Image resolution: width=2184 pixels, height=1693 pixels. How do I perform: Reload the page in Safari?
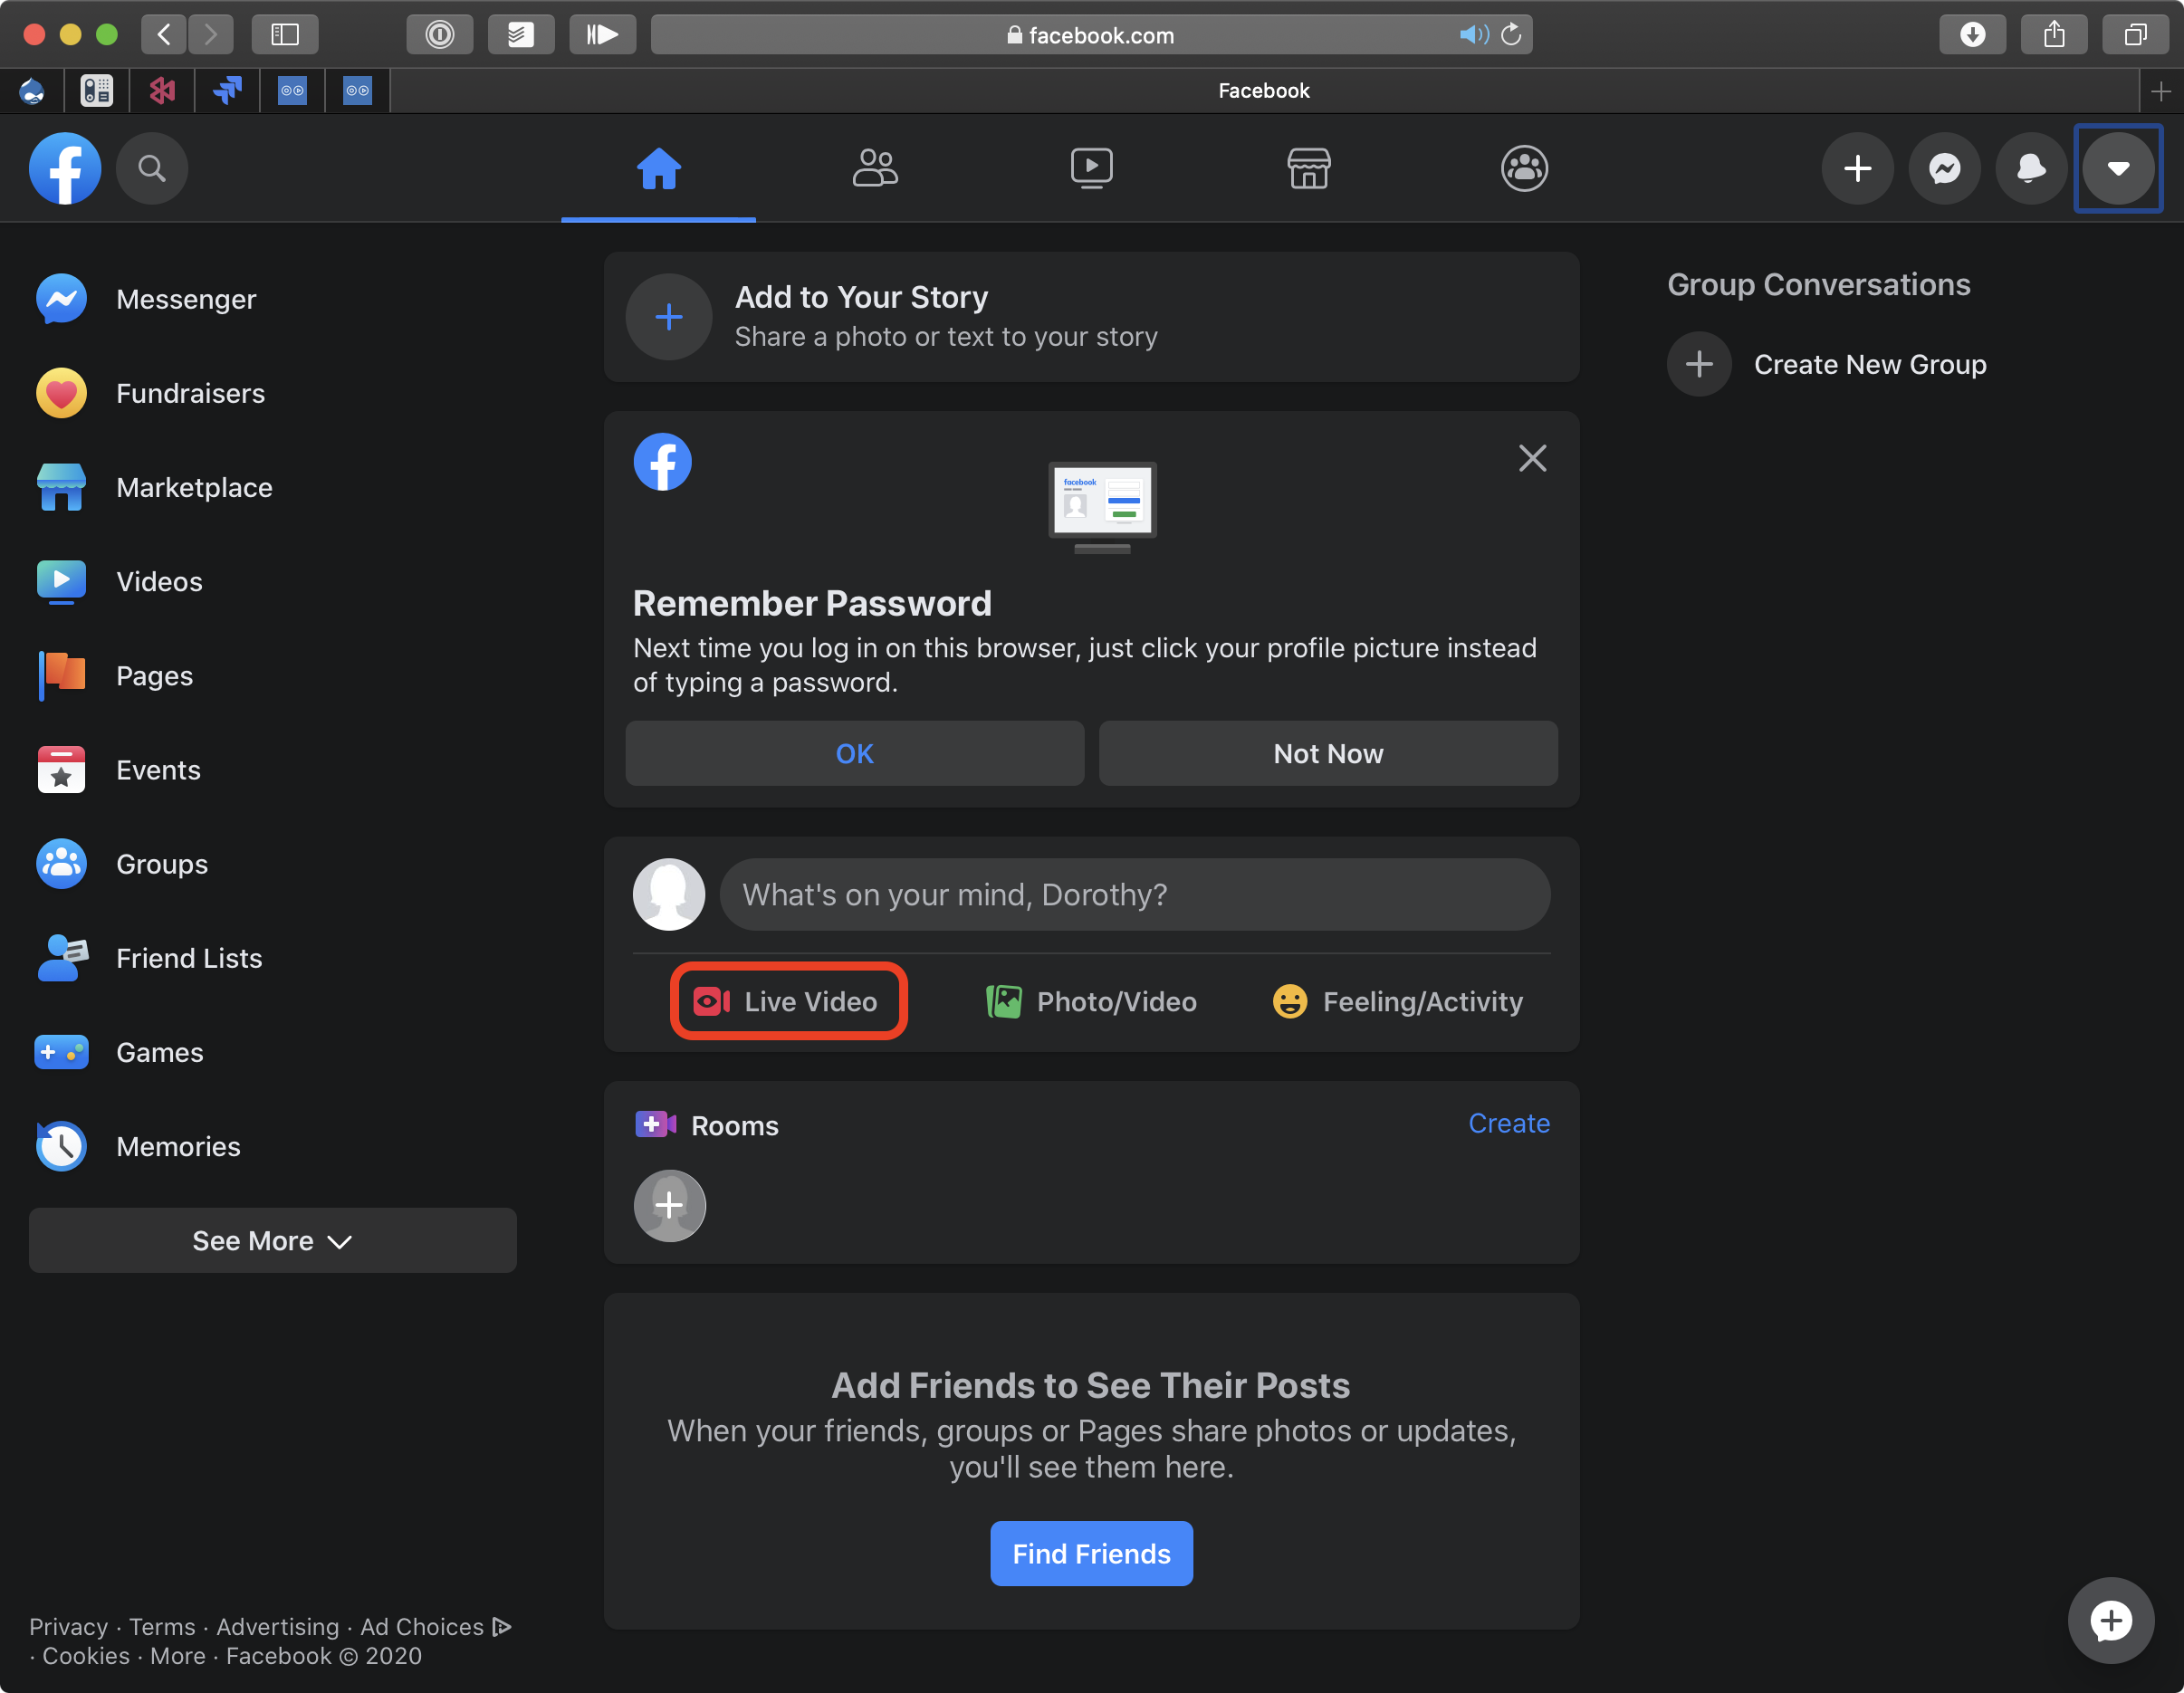click(x=1511, y=35)
